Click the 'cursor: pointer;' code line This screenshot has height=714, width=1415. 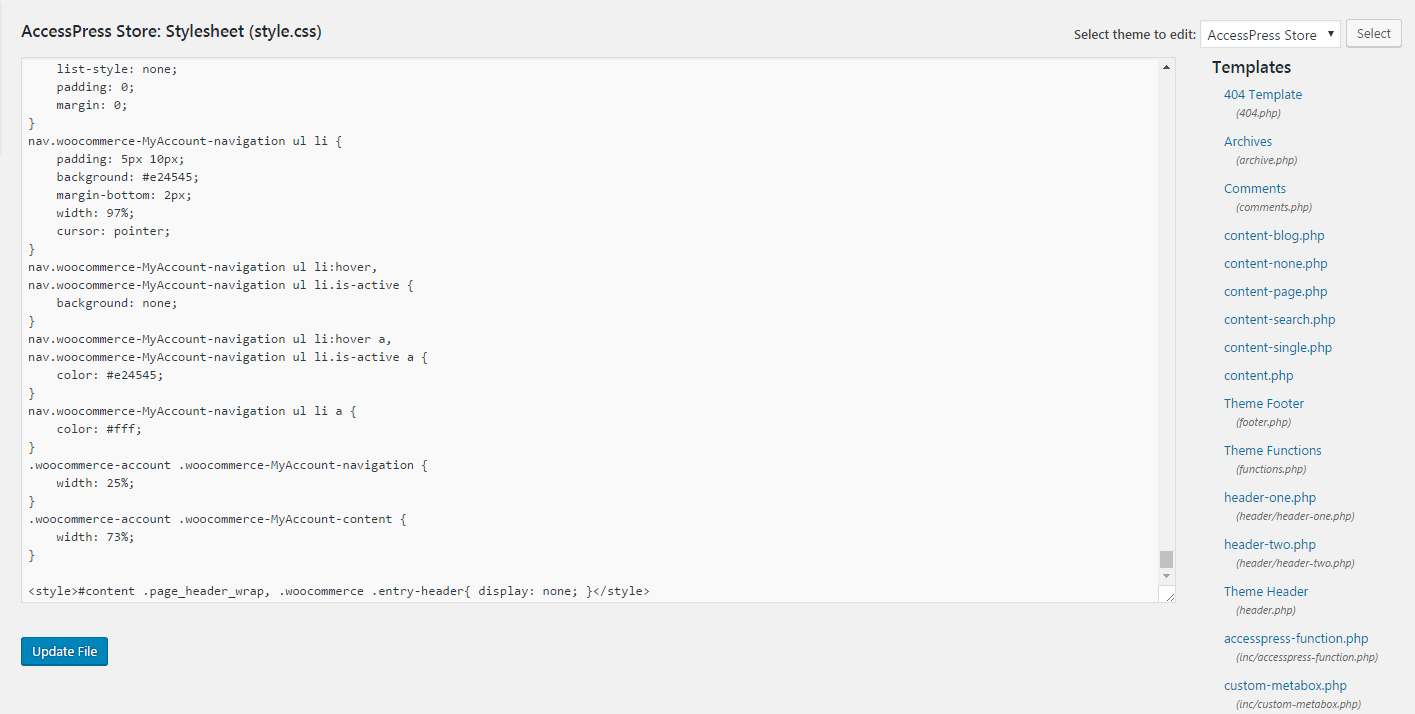point(114,231)
